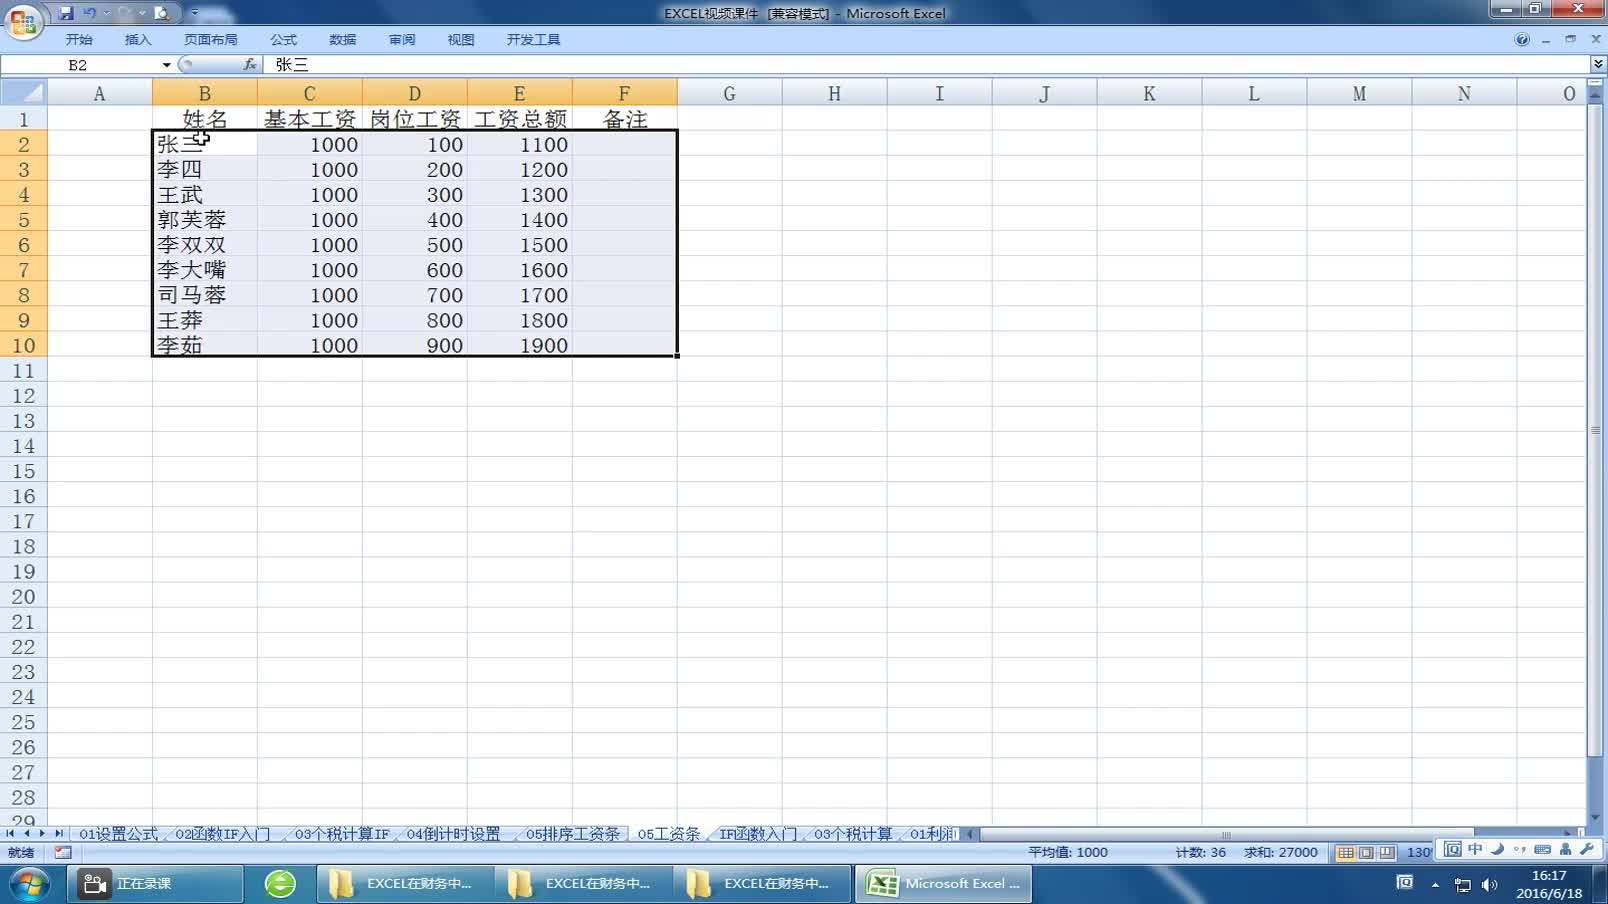The height and width of the screenshot is (904, 1608).
Task: Click the 岗位工资 header cell
Action: [x=415, y=119]
